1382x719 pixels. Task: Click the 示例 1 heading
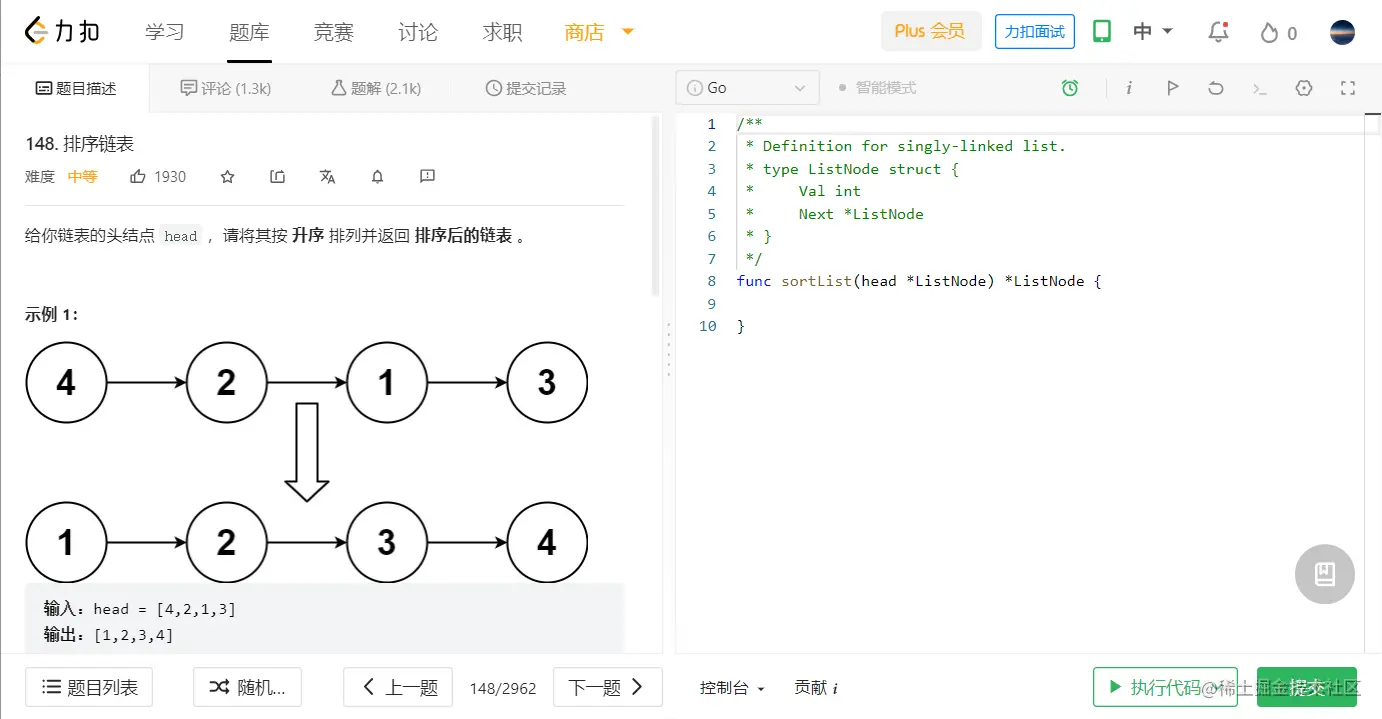pos(52,314)
